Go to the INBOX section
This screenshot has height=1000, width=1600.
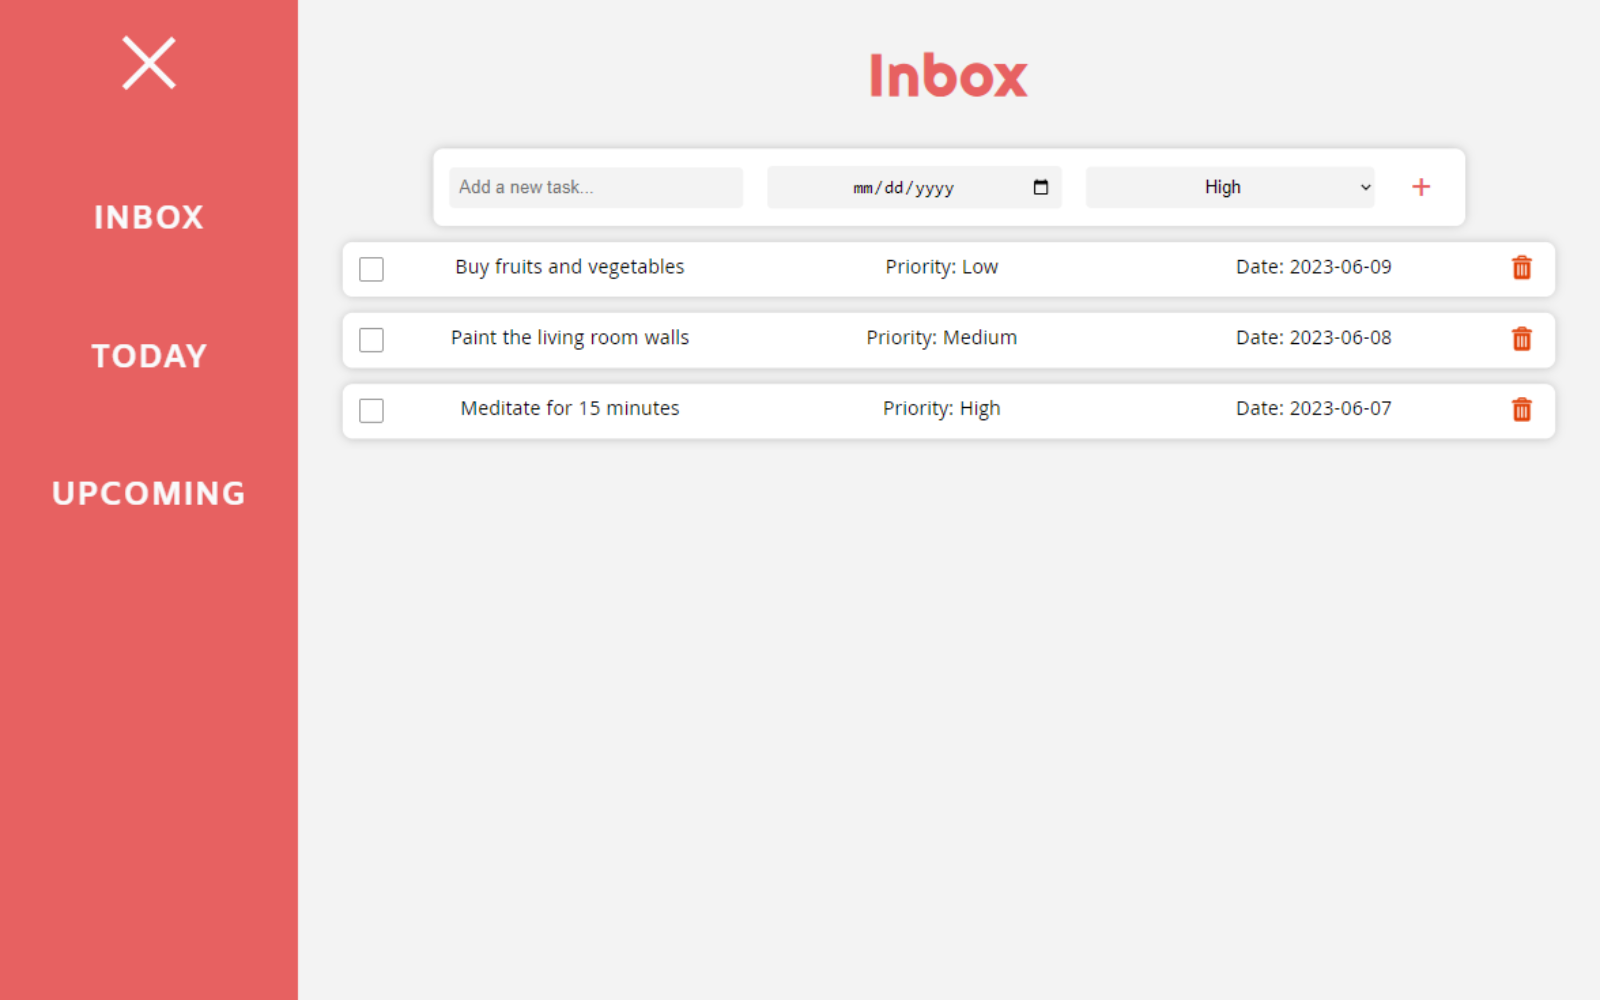pos(149,217)
